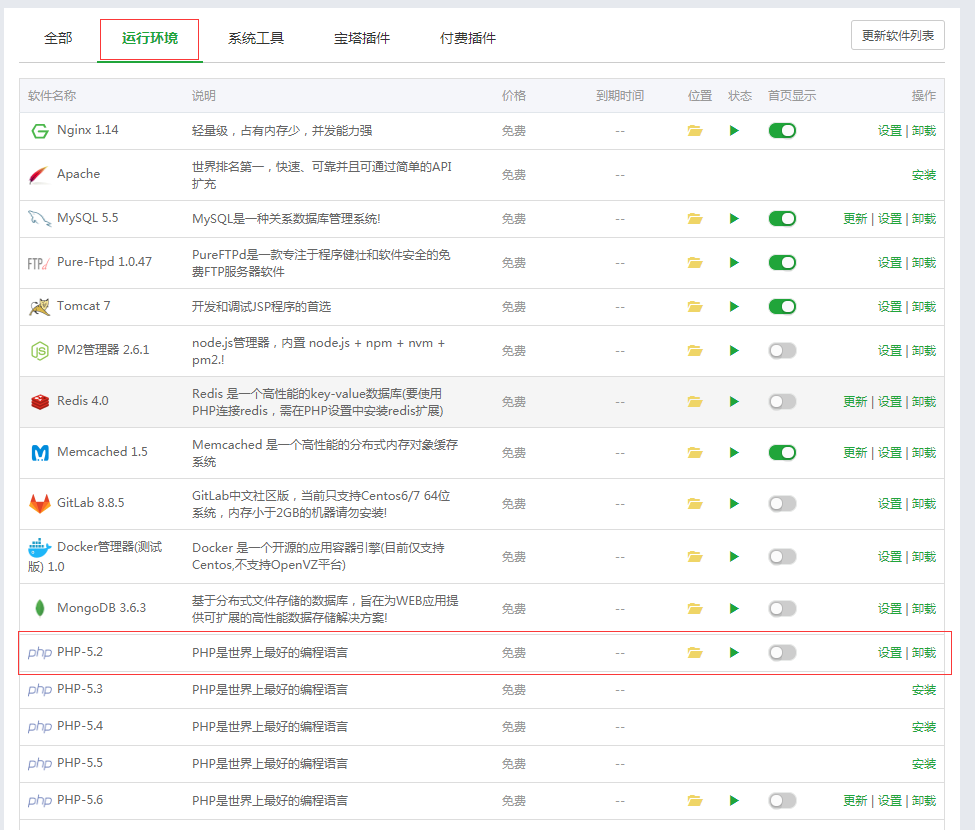This screenshot has width=975, height=830.
Task: Click the GitLab fox logo icon
Action: (x=40, y=503)
